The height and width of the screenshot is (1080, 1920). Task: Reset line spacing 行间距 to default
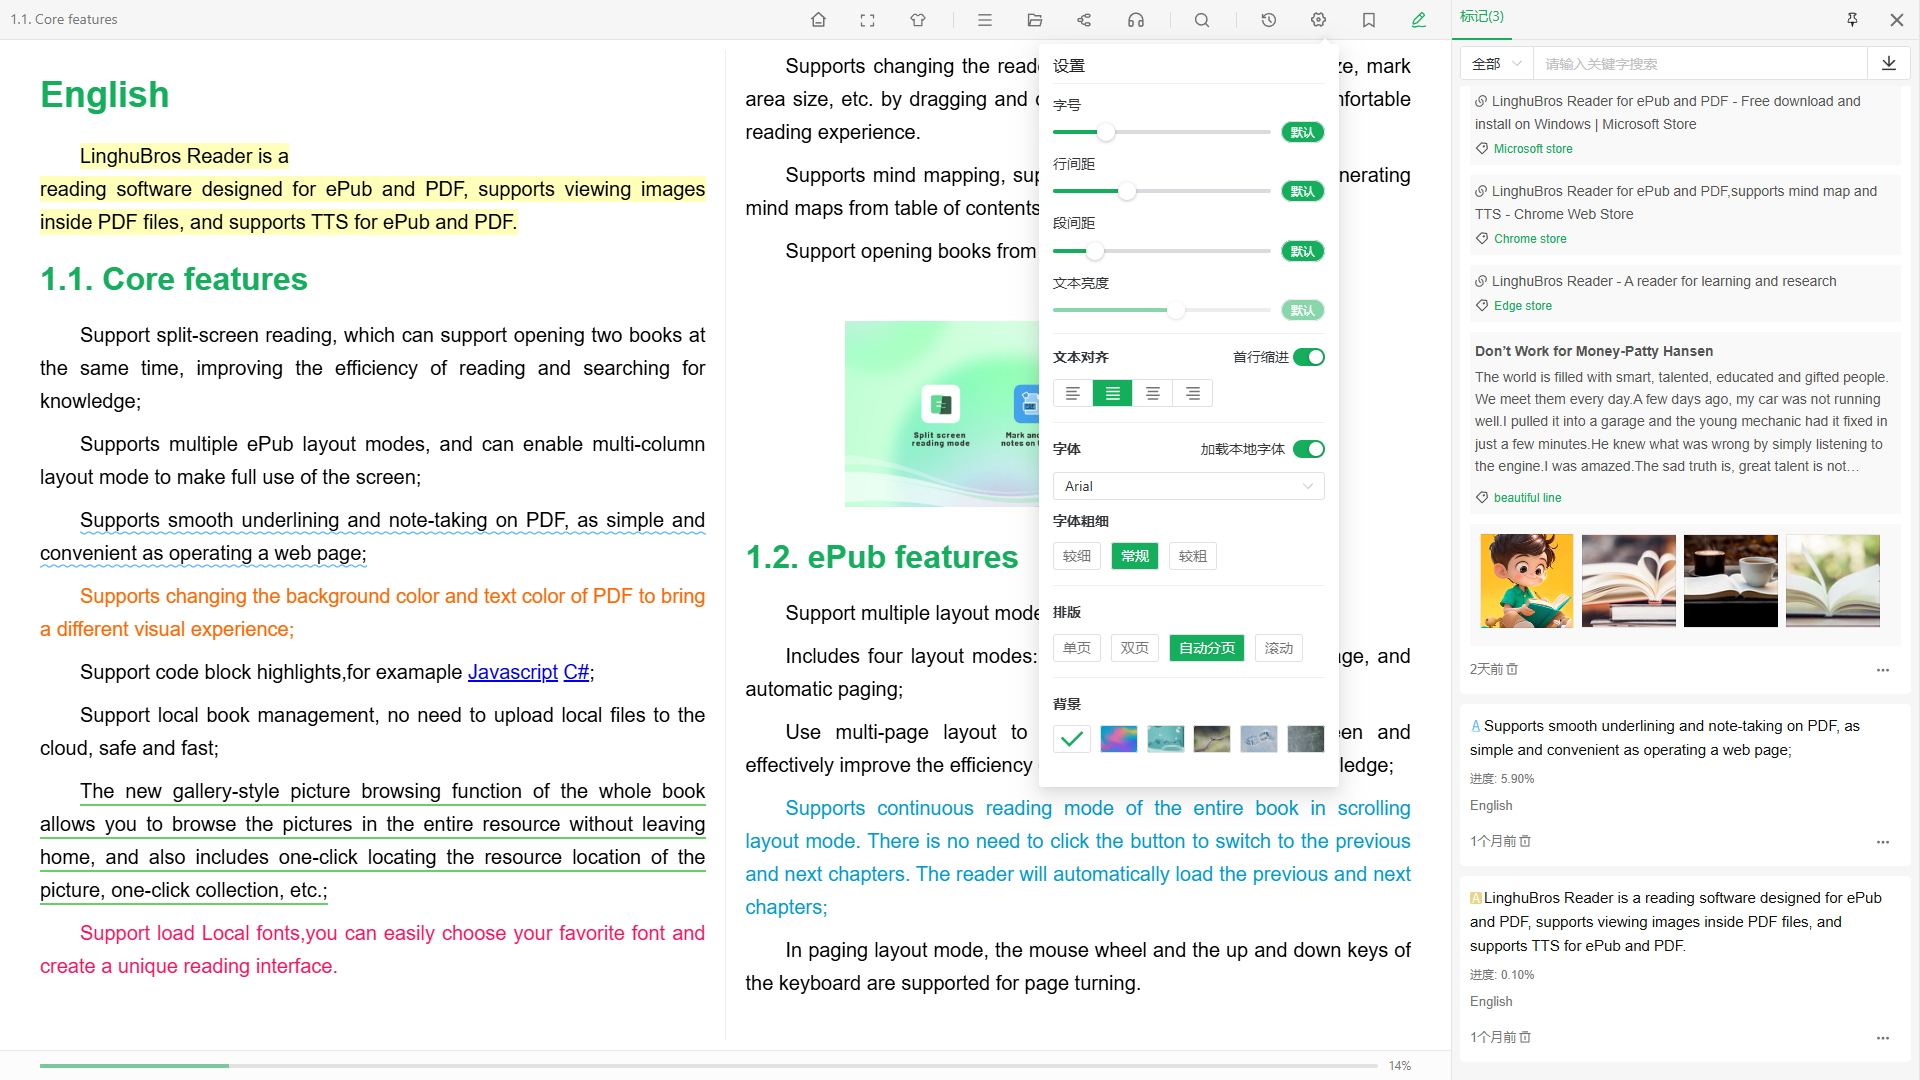1303,191
